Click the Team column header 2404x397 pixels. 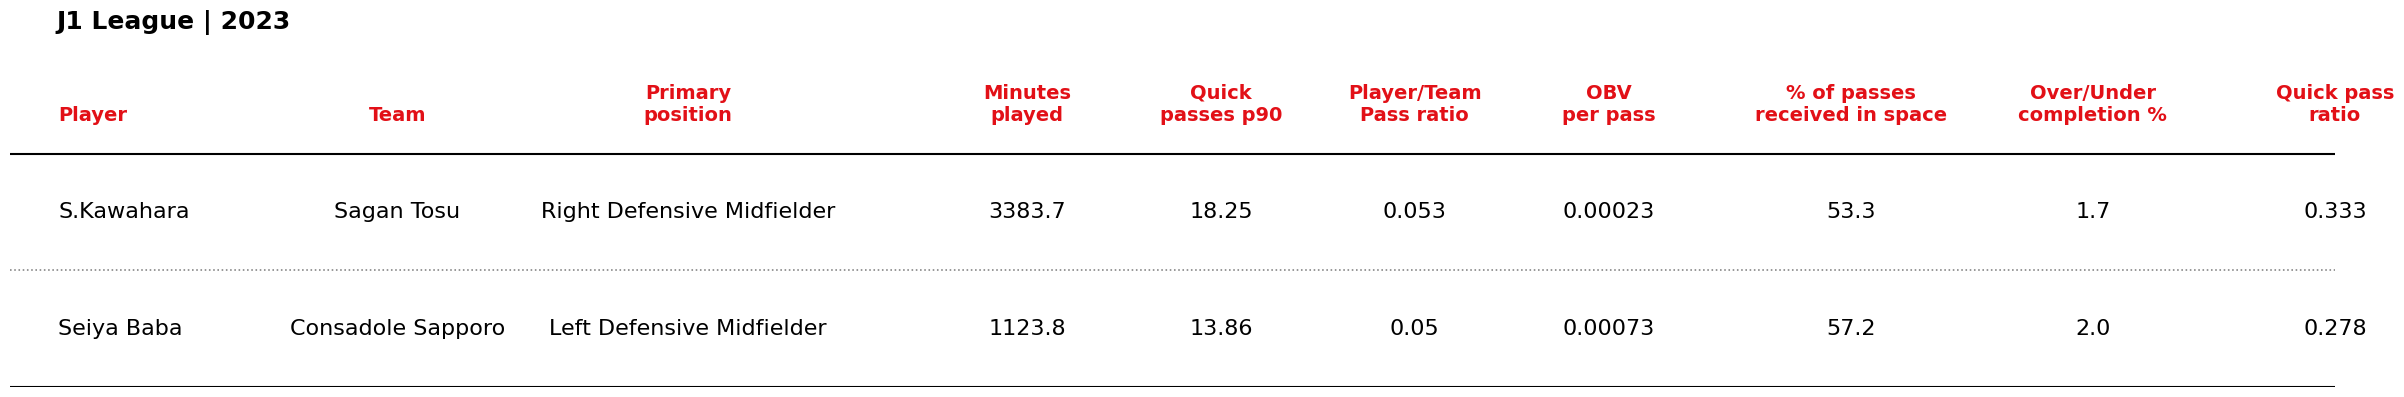397,115
